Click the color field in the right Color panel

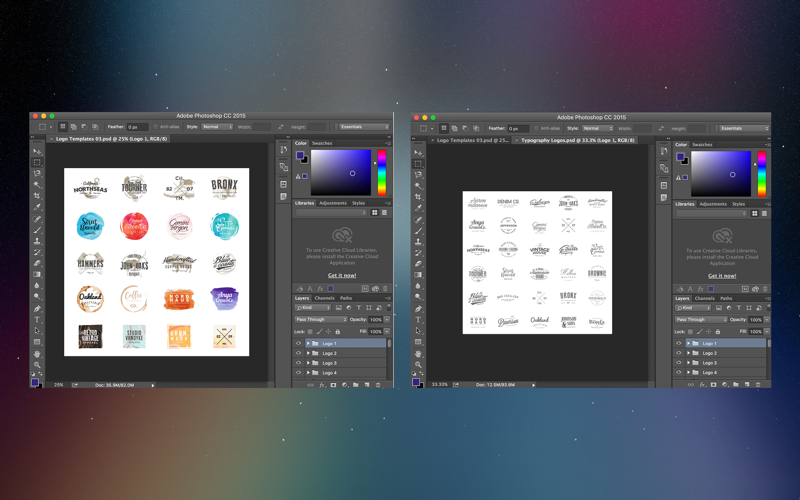coord(721,173)
